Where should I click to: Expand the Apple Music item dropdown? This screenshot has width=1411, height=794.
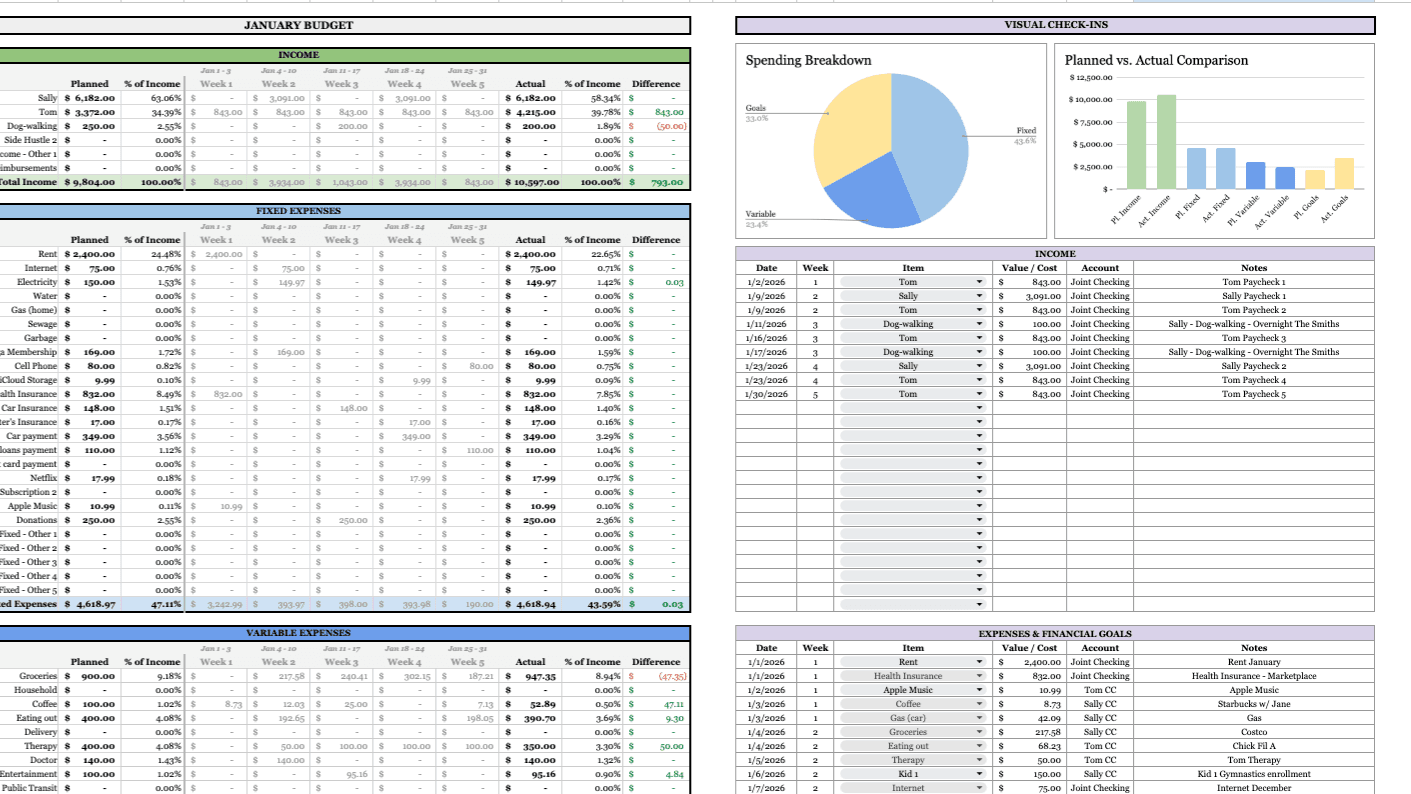pos(979,690)
